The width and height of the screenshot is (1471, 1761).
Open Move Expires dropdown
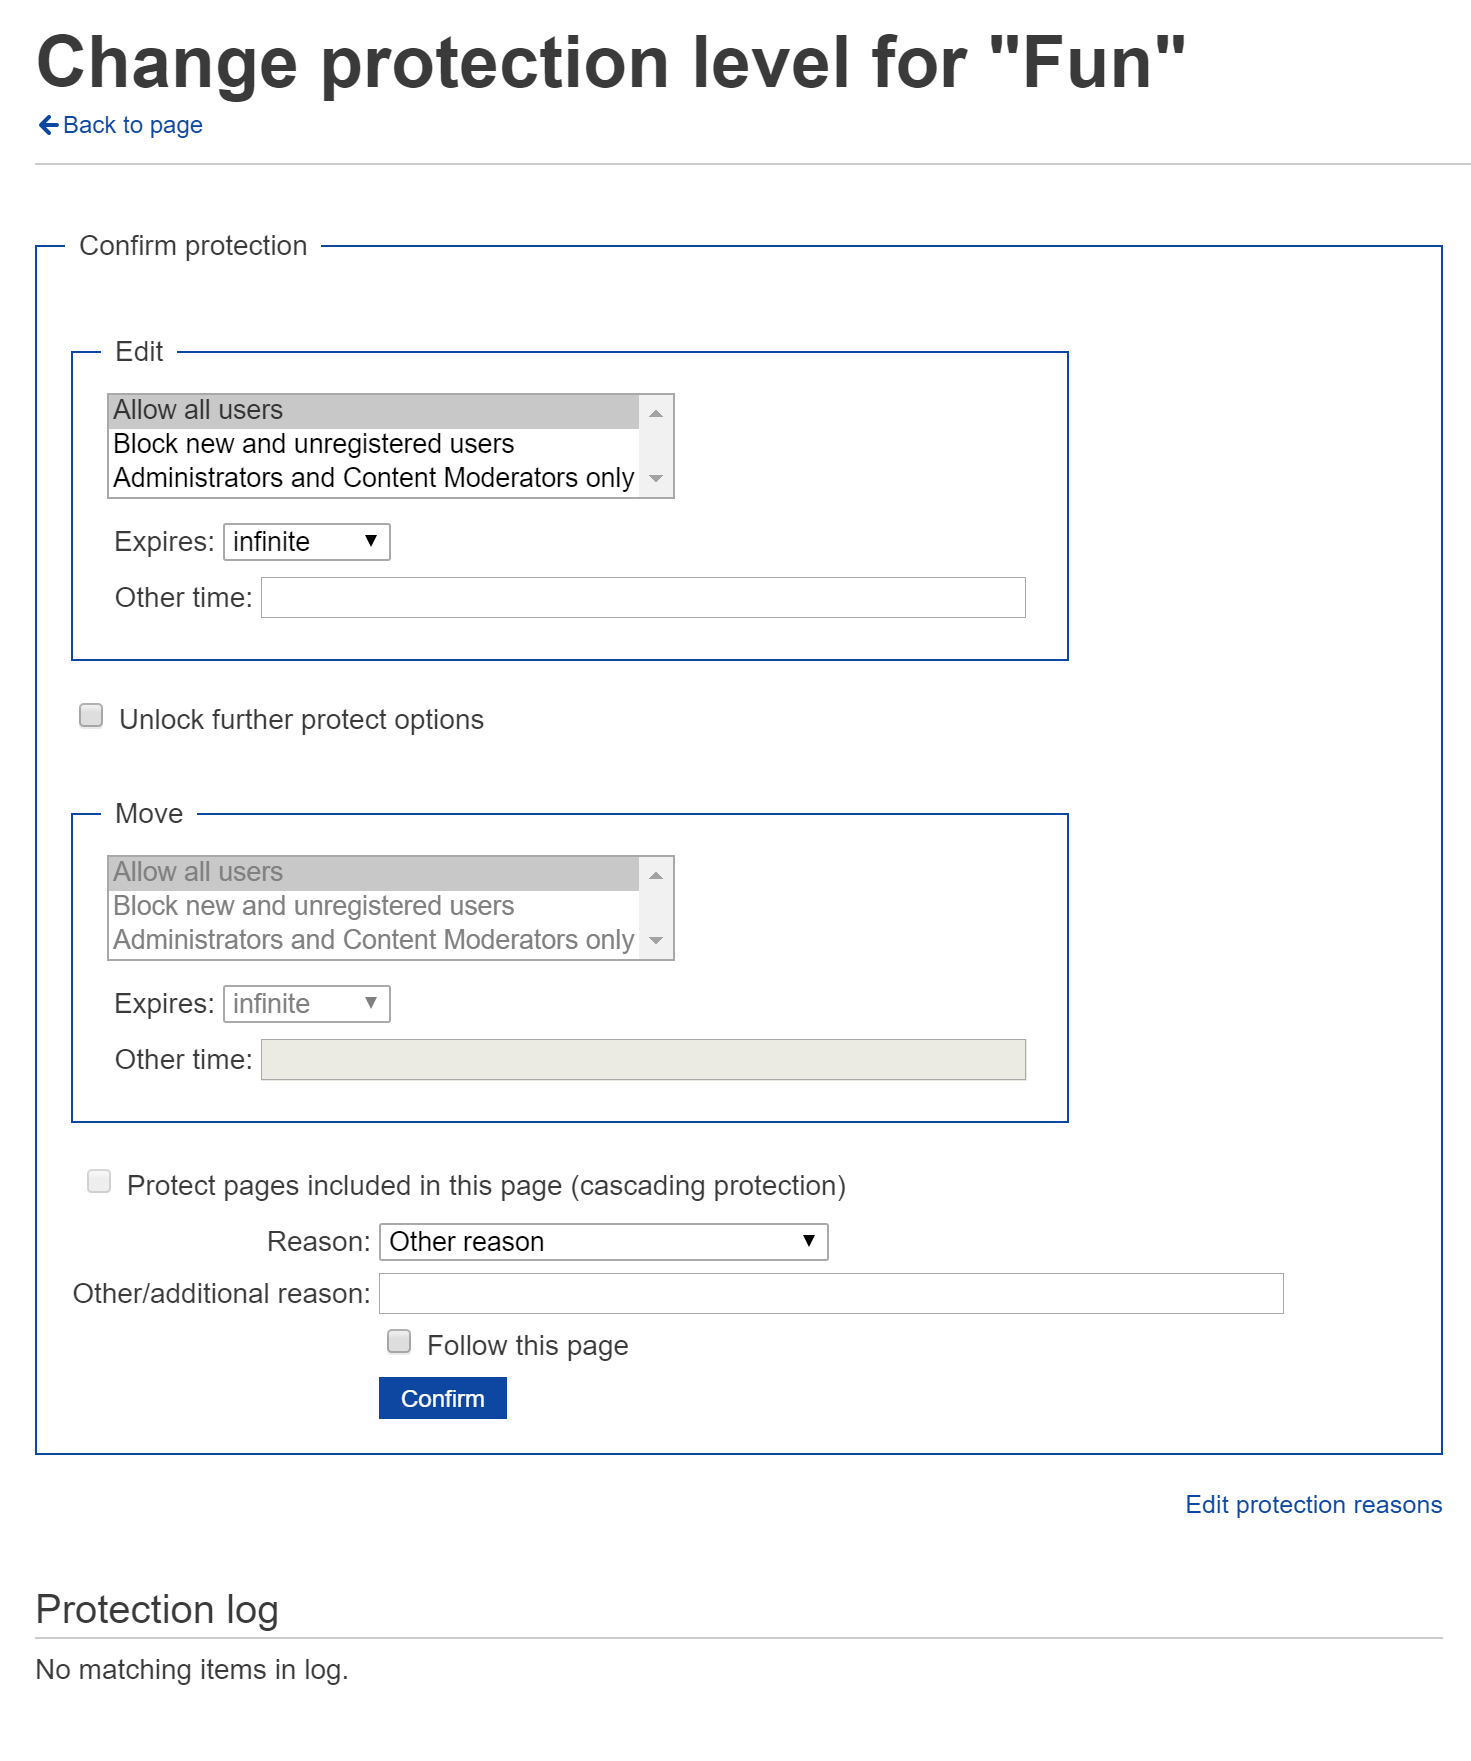[306, 1004]
